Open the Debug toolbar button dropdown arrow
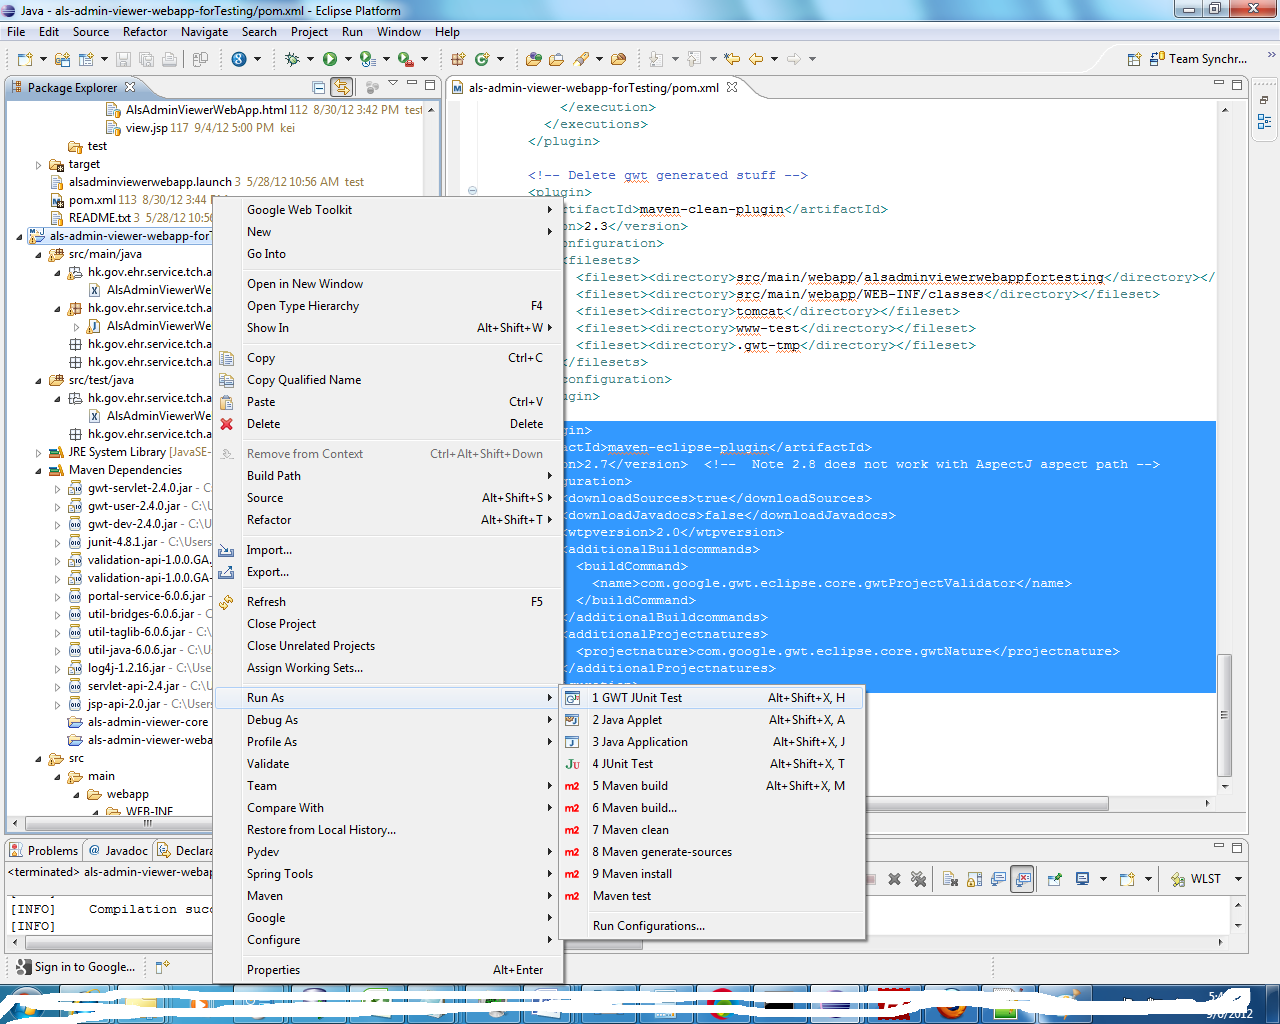 (309, 59)
